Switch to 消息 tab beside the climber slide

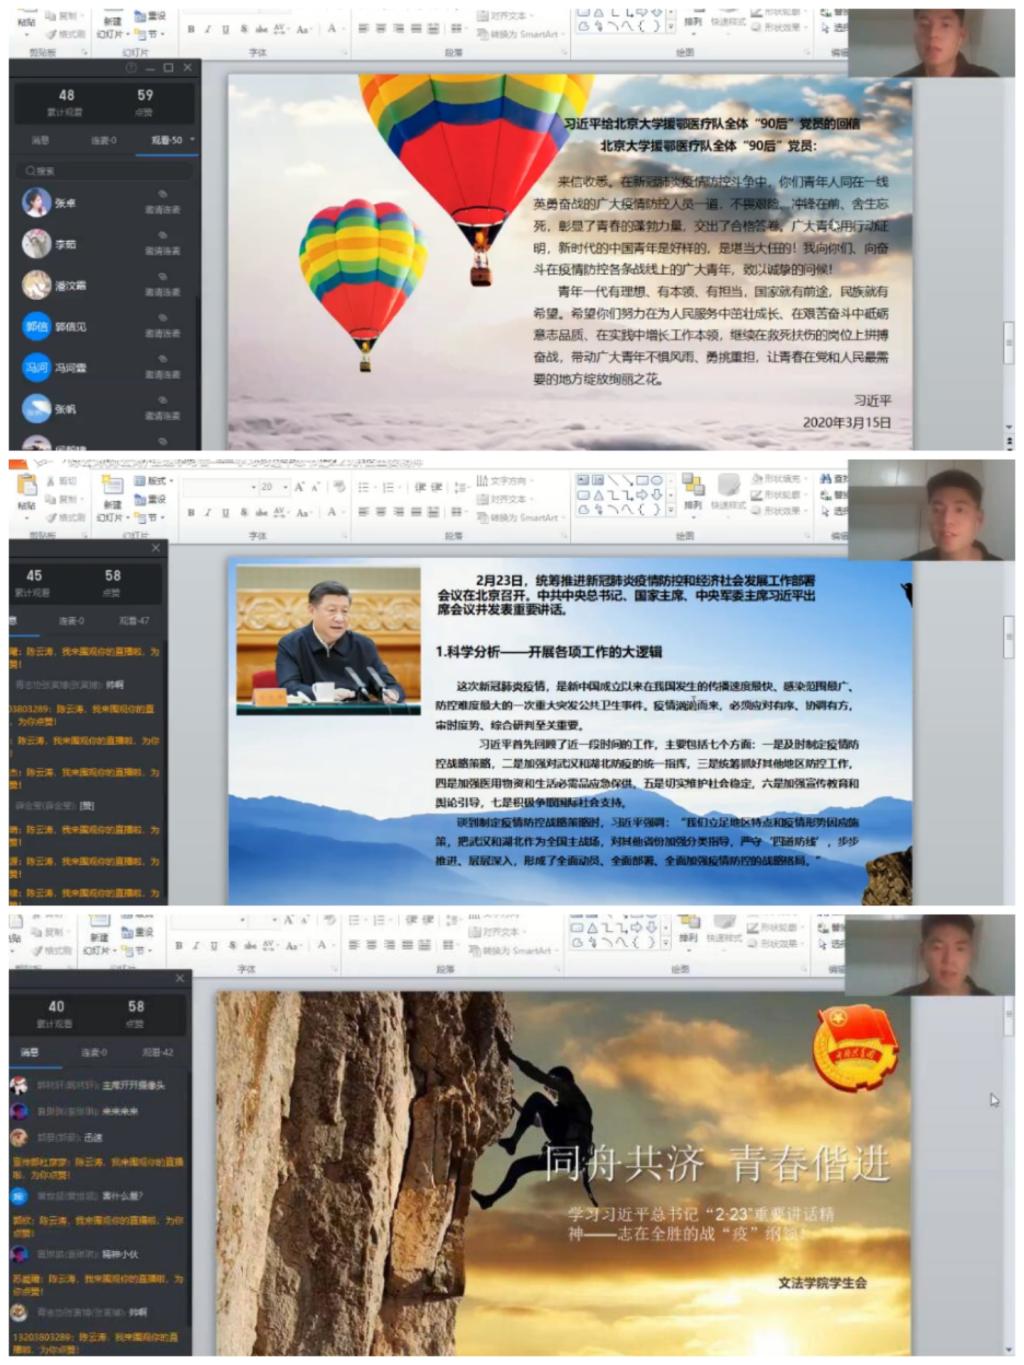(x=30, y=1052)
